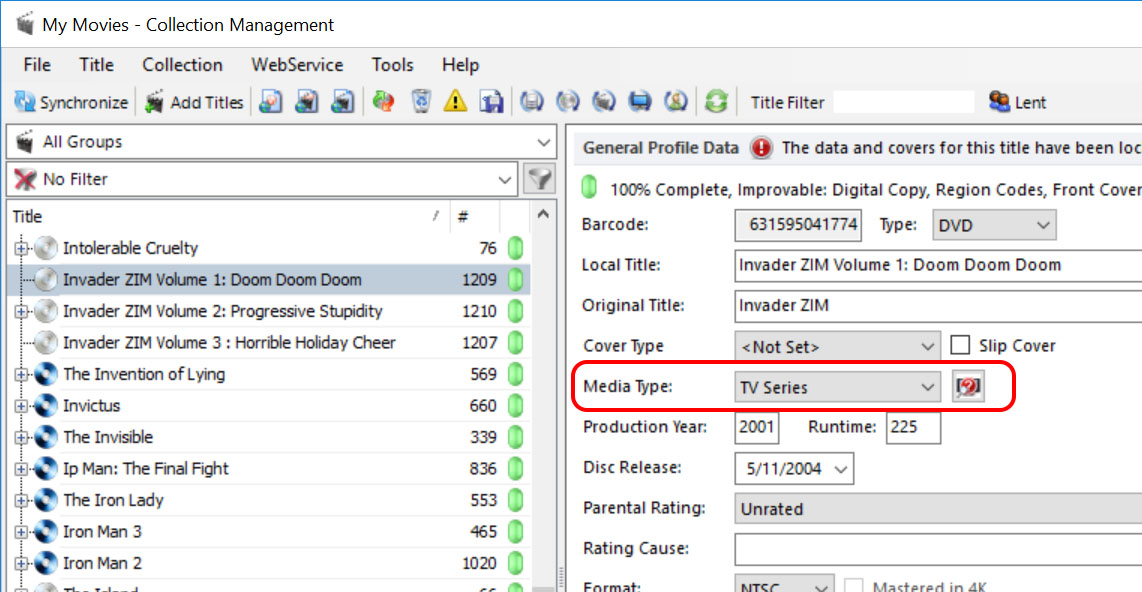The image size is (1142, 592).
Task: Click the toolbar icon right after Add Titles
Action: click(x=270, y=102)
